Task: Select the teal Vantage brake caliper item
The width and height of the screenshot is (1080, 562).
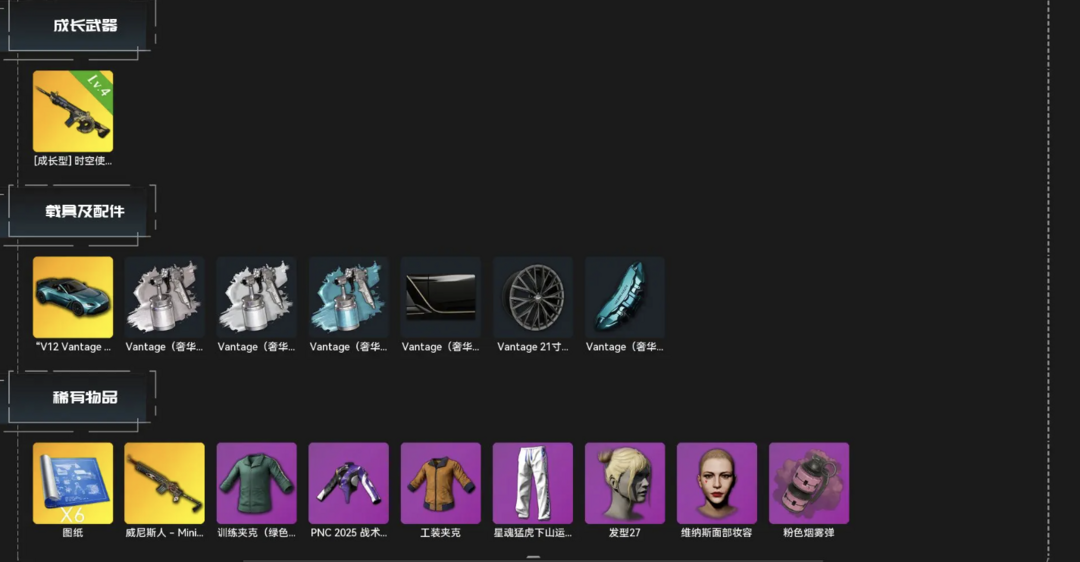Action: (625, 298)
